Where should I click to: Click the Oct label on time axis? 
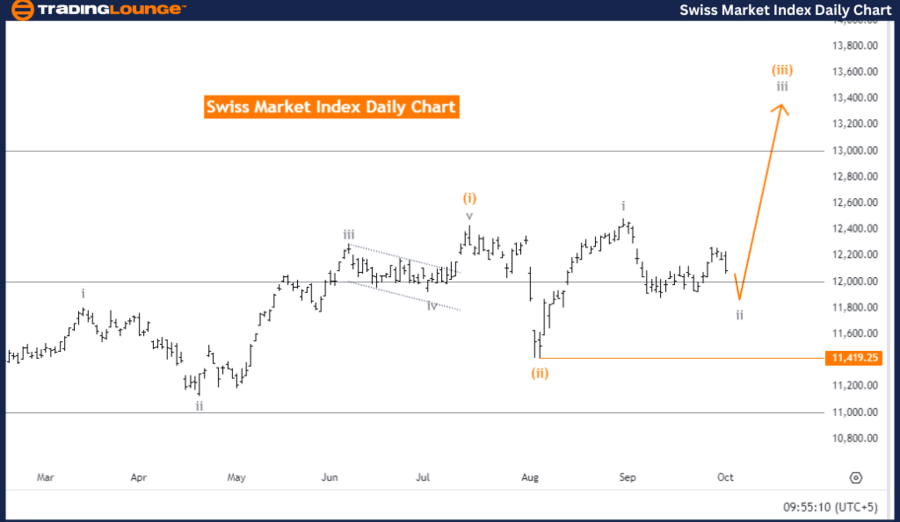click(x=726, y=477)
